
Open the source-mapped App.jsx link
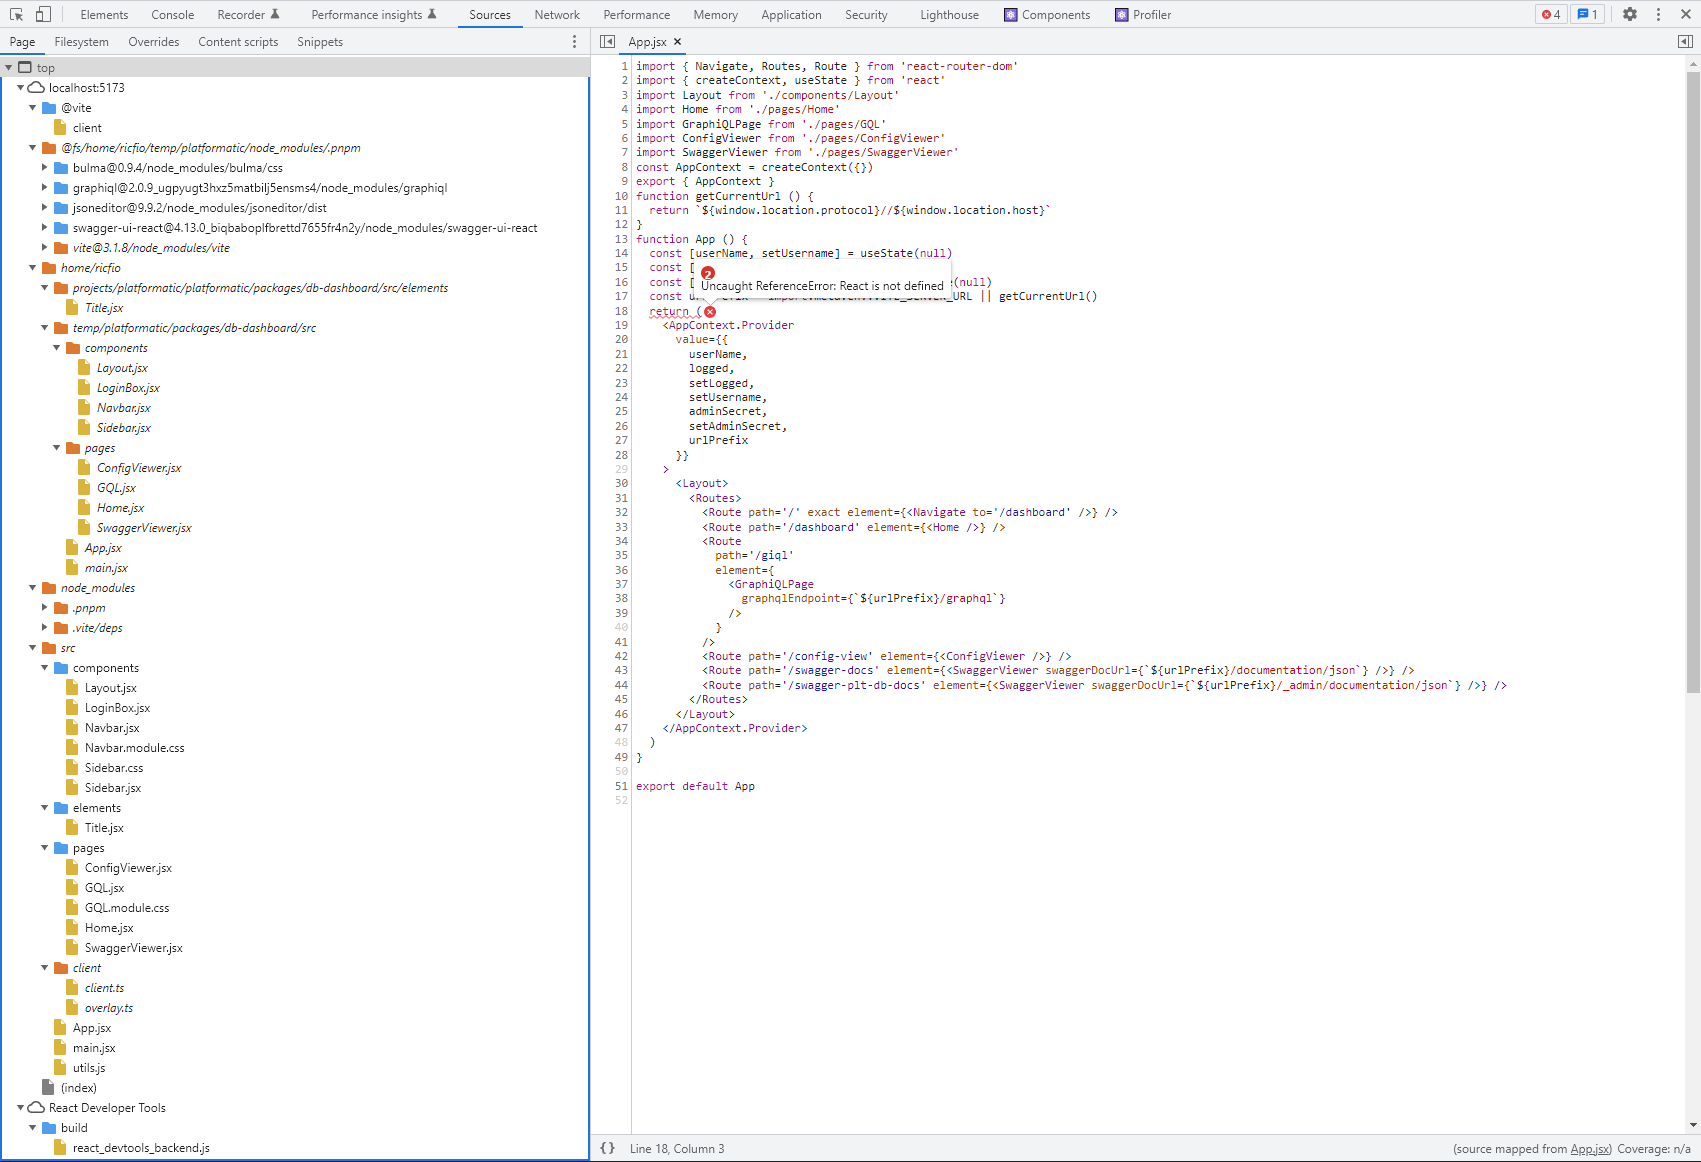click(x=1591, y=1148)
